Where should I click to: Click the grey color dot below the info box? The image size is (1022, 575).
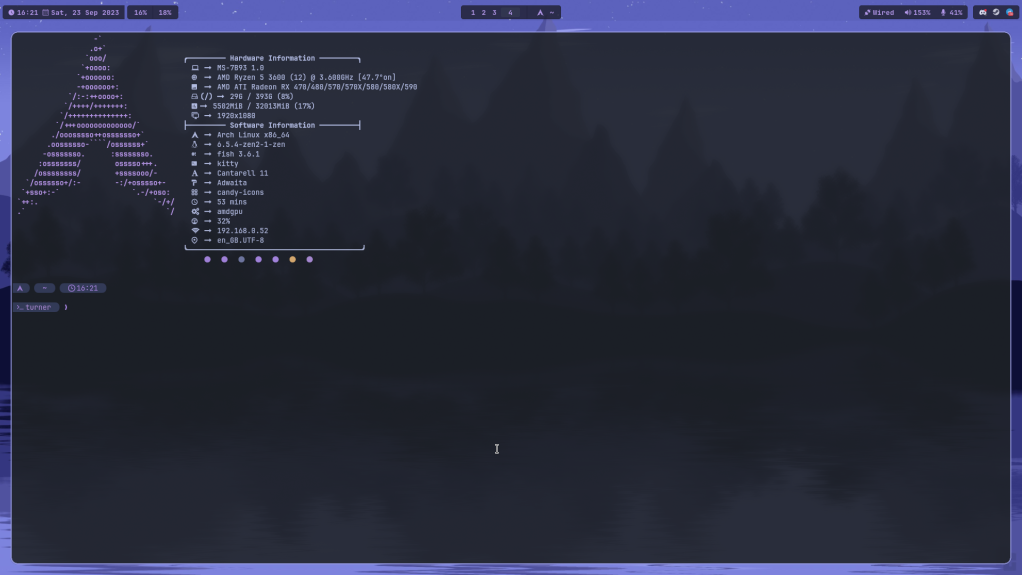tap(241, 259)
